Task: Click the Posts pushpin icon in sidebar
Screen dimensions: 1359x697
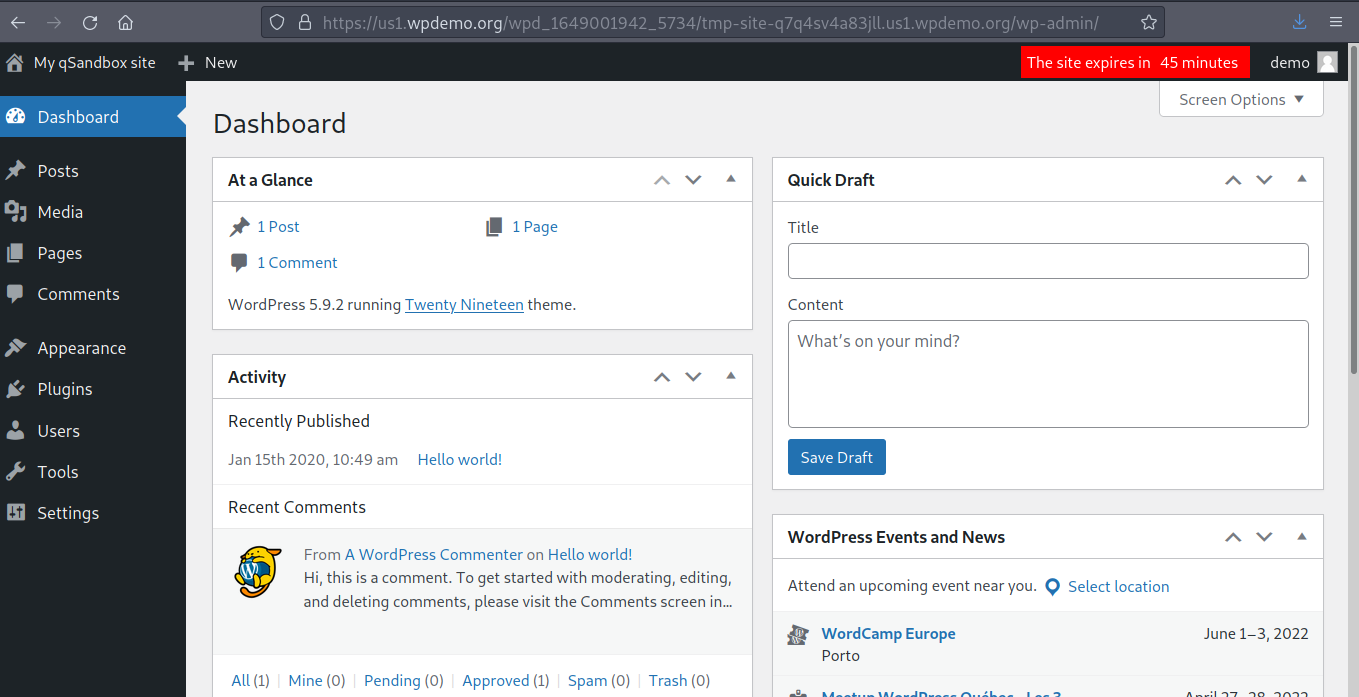Action: (15, 171)
